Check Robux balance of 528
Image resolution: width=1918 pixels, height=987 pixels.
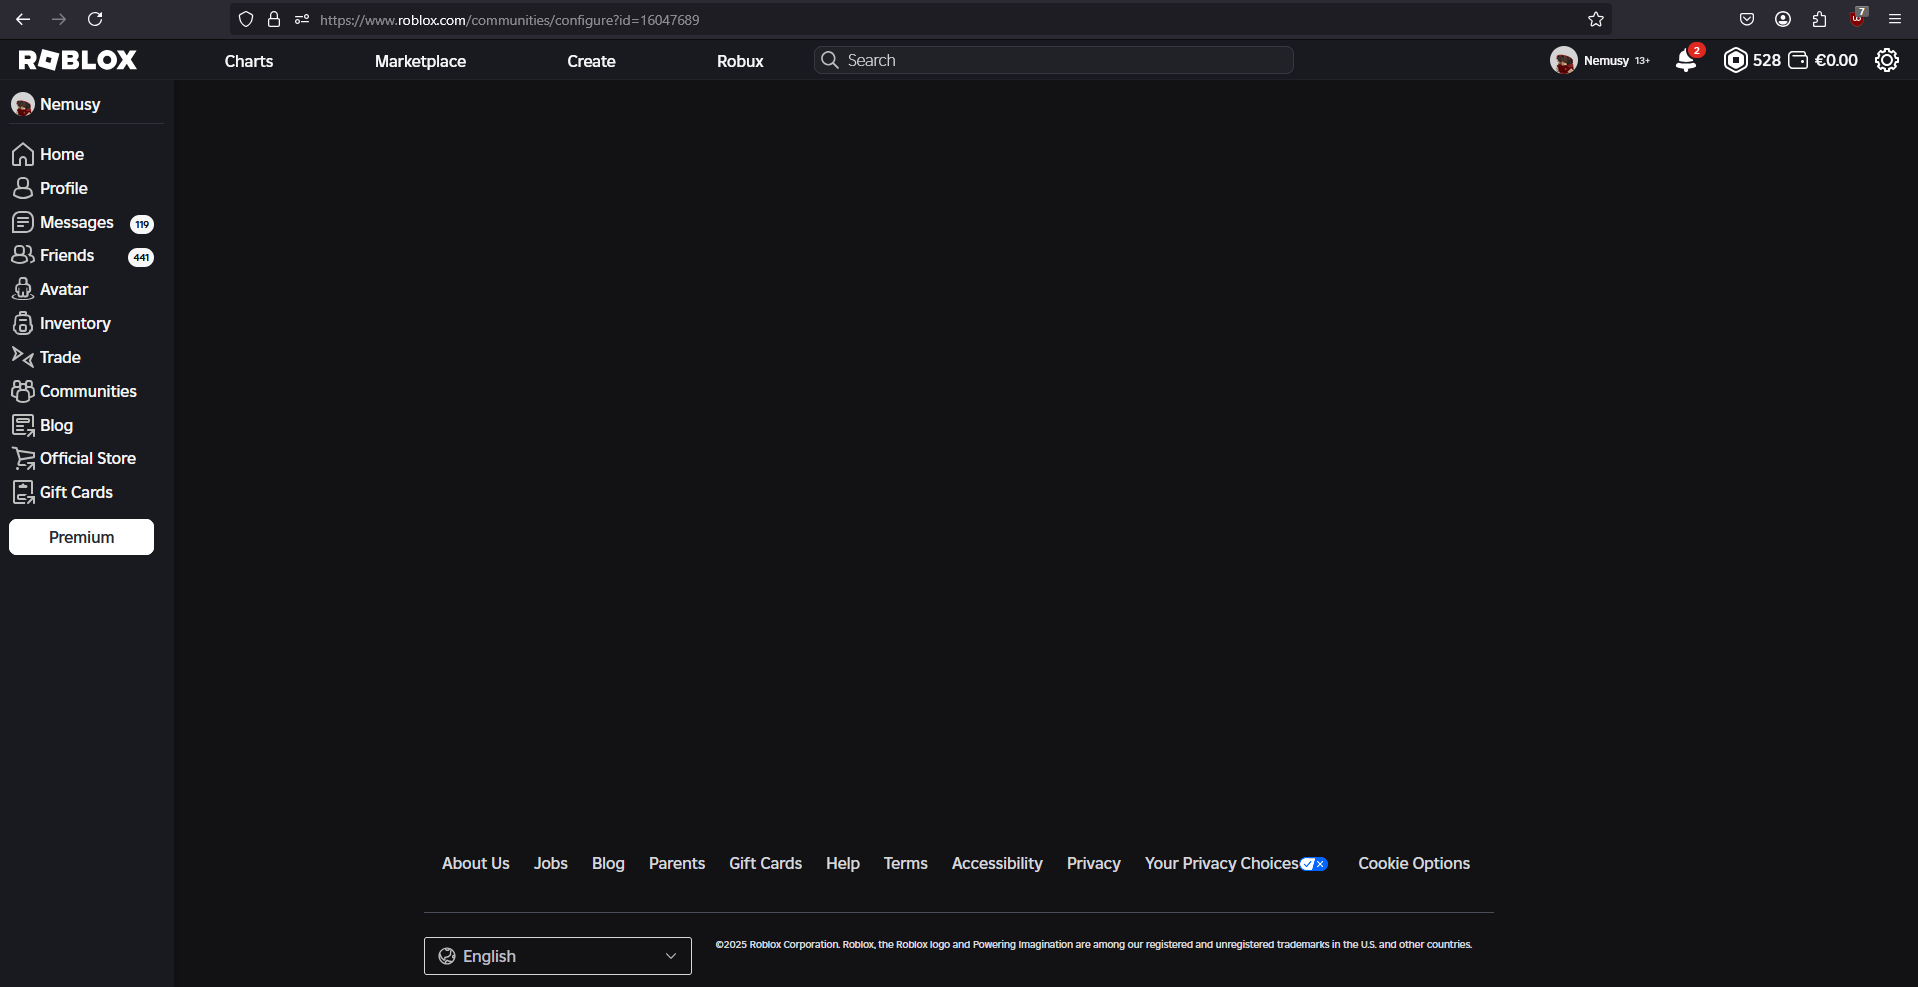[x=1752, y=60]
